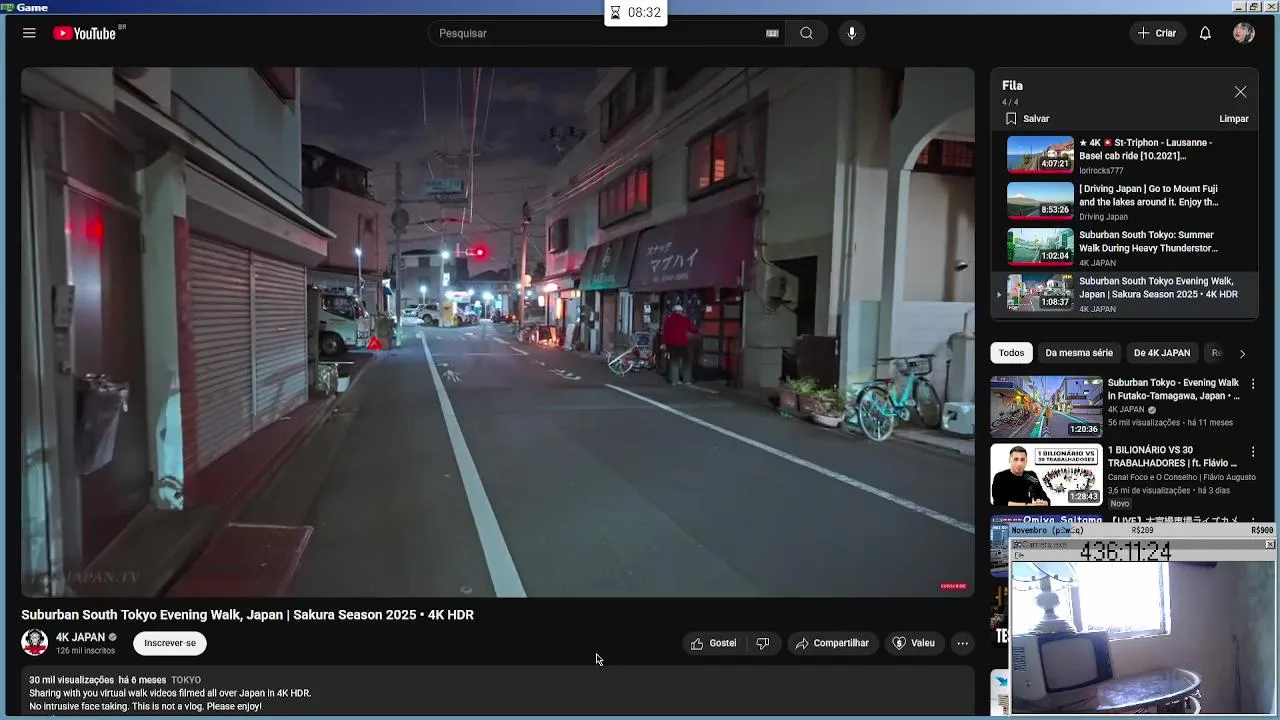Open the 4K JAPAN channel avatar
This screenshot has width=1280, height=720.
[x=35, y=643]
